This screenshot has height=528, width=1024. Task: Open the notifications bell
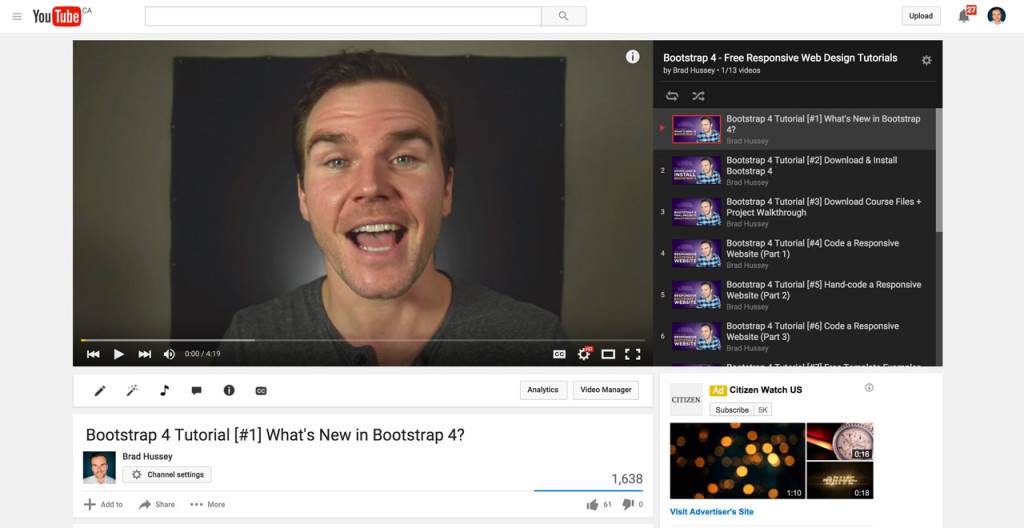[x=963, y=16]
